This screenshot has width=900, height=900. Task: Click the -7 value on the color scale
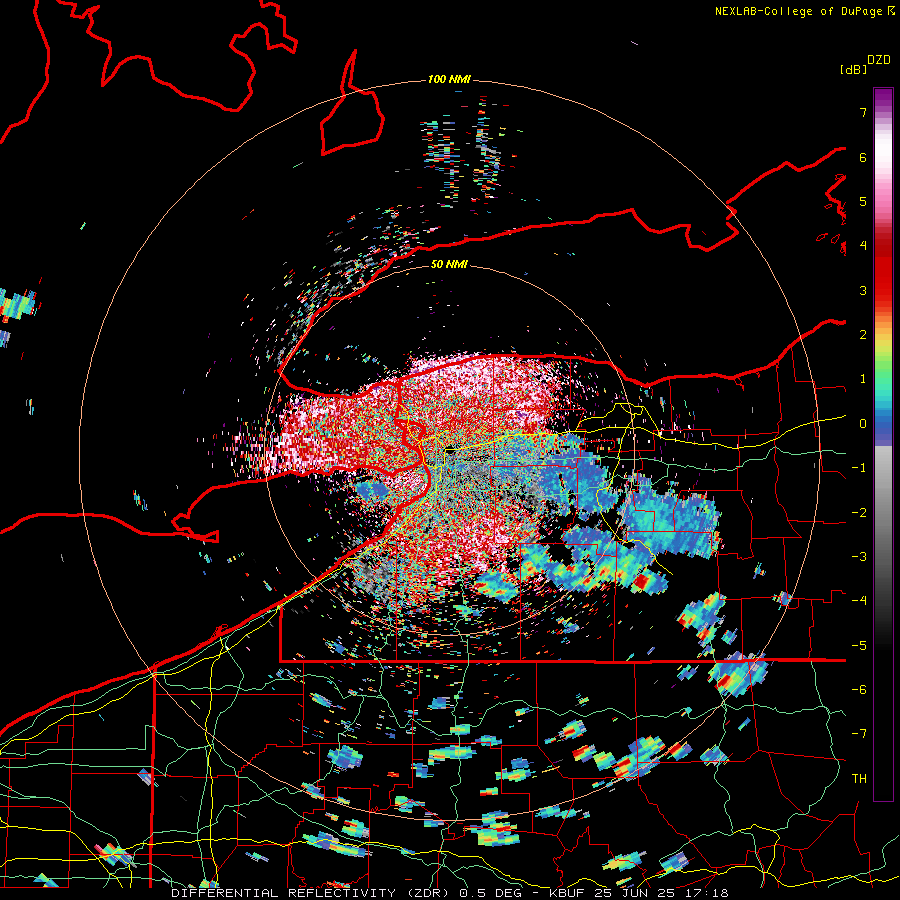coord(859,734)
